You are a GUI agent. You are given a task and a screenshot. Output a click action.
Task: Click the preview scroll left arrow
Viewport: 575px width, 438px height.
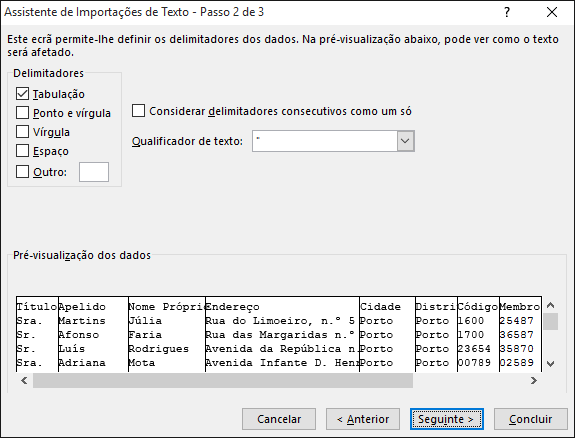click(x=24, y=380)
